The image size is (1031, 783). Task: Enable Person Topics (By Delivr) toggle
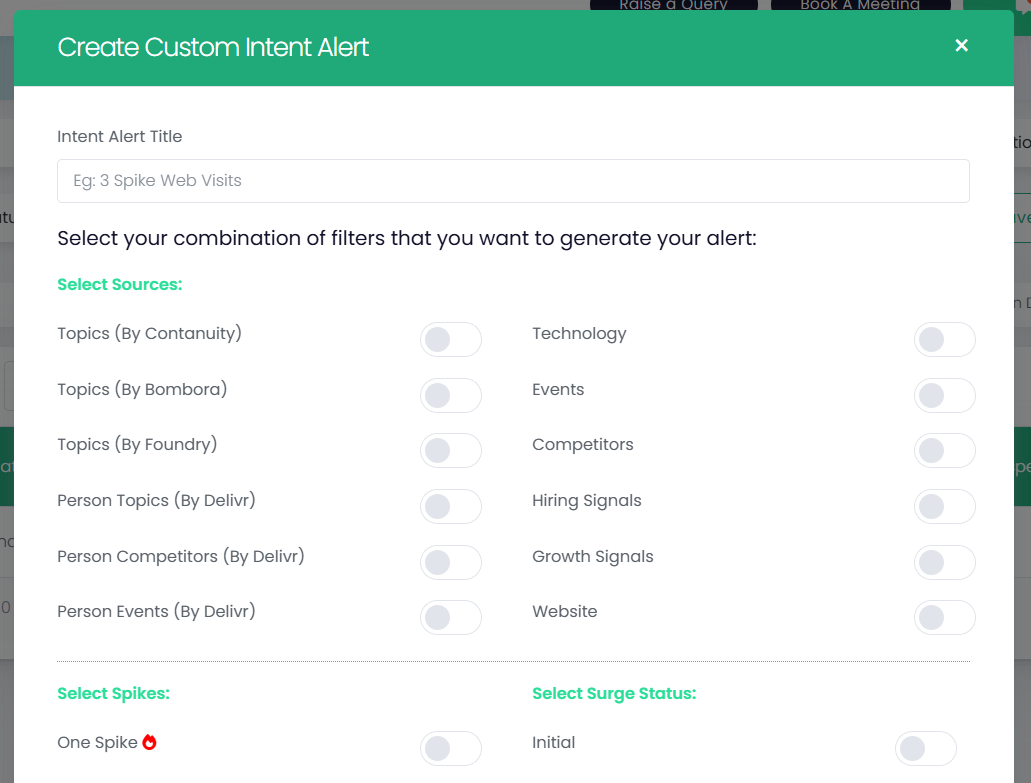click(x=450, y=507)
